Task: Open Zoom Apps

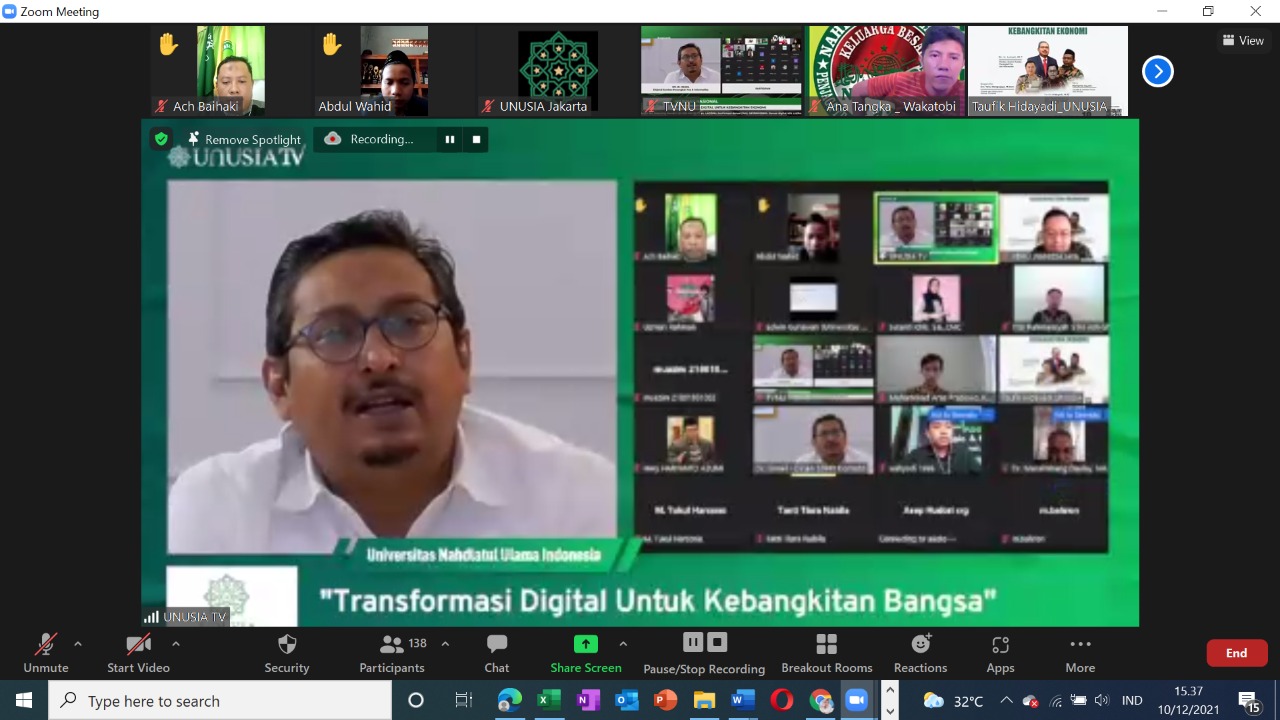Action: point(1000,651)
